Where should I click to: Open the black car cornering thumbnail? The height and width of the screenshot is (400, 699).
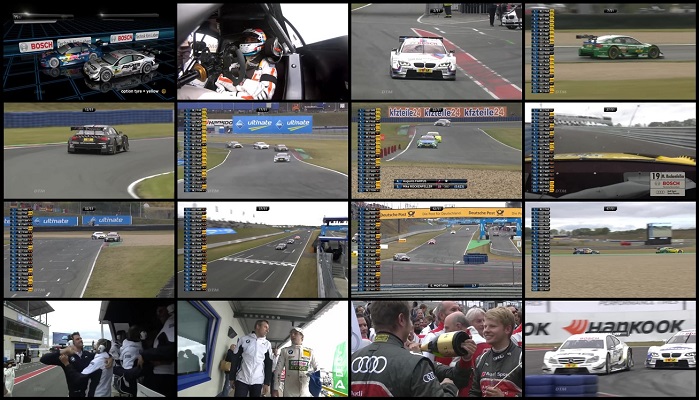[x=88, y=151]
